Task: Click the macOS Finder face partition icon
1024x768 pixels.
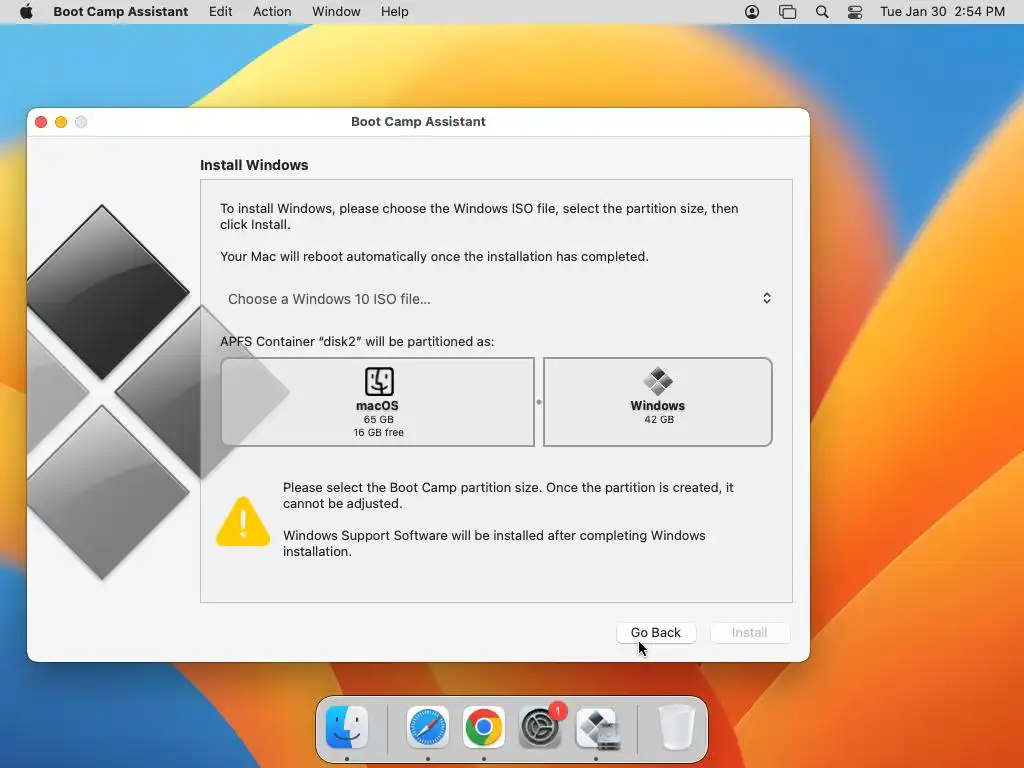Action: pyautogui.click(x=379, y=381)
